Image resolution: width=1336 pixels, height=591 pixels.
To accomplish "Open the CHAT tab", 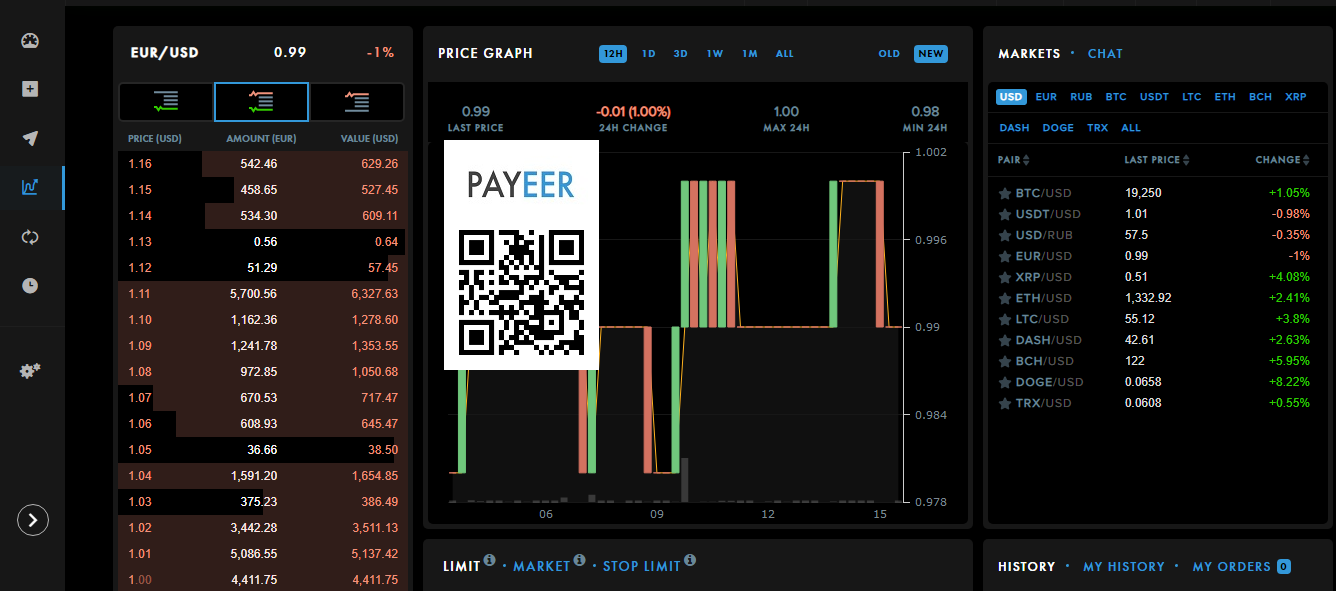I will tap(1105, 54).
